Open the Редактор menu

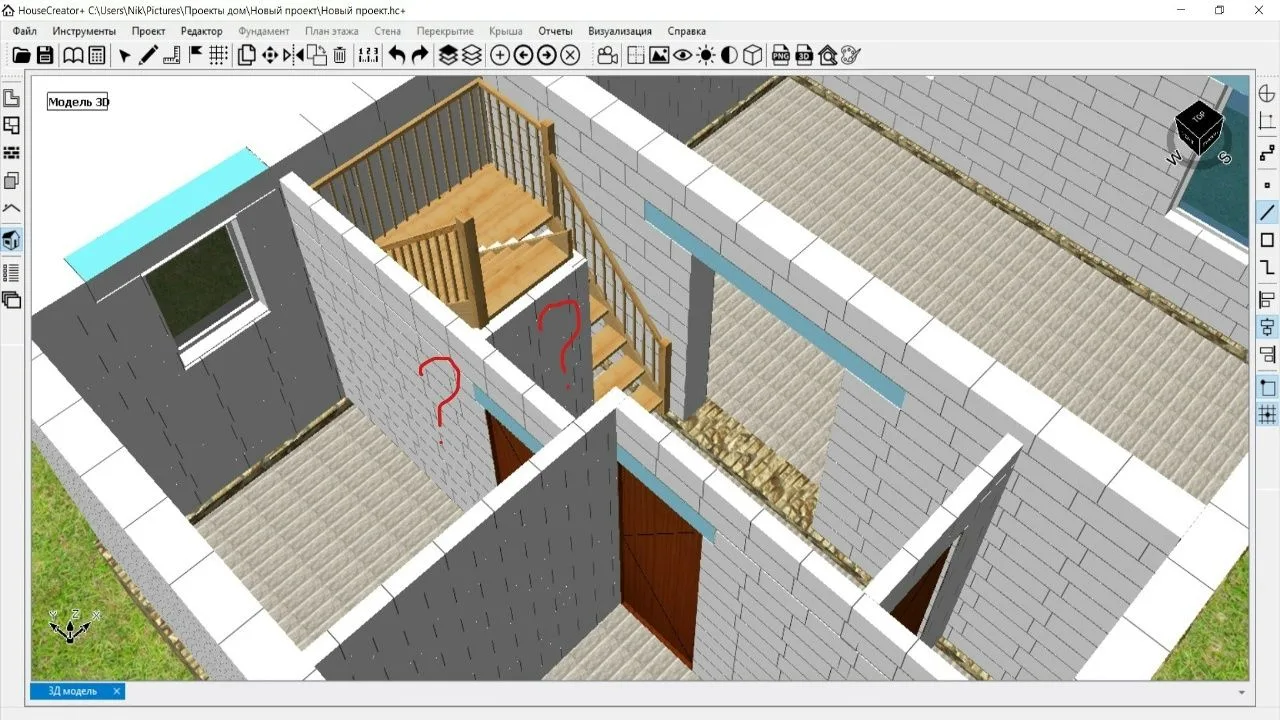pyautogui.click(x=201, y=31)
